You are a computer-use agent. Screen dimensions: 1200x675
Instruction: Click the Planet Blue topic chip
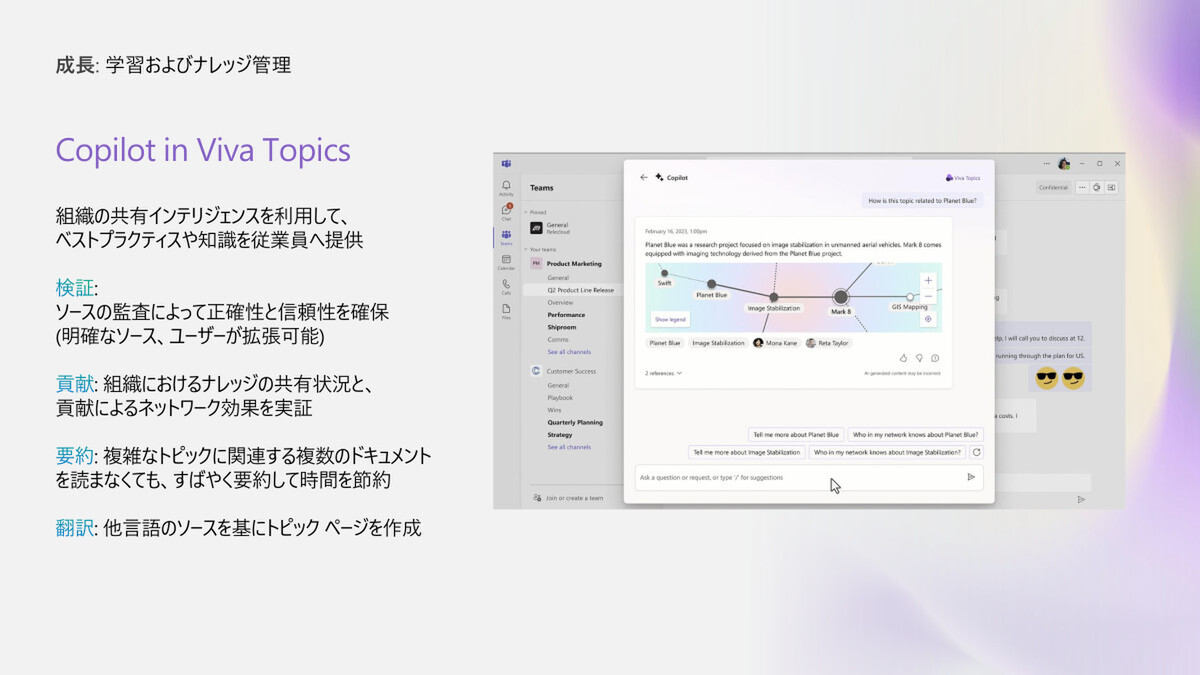pyautogui.click(x=665, y=343)
